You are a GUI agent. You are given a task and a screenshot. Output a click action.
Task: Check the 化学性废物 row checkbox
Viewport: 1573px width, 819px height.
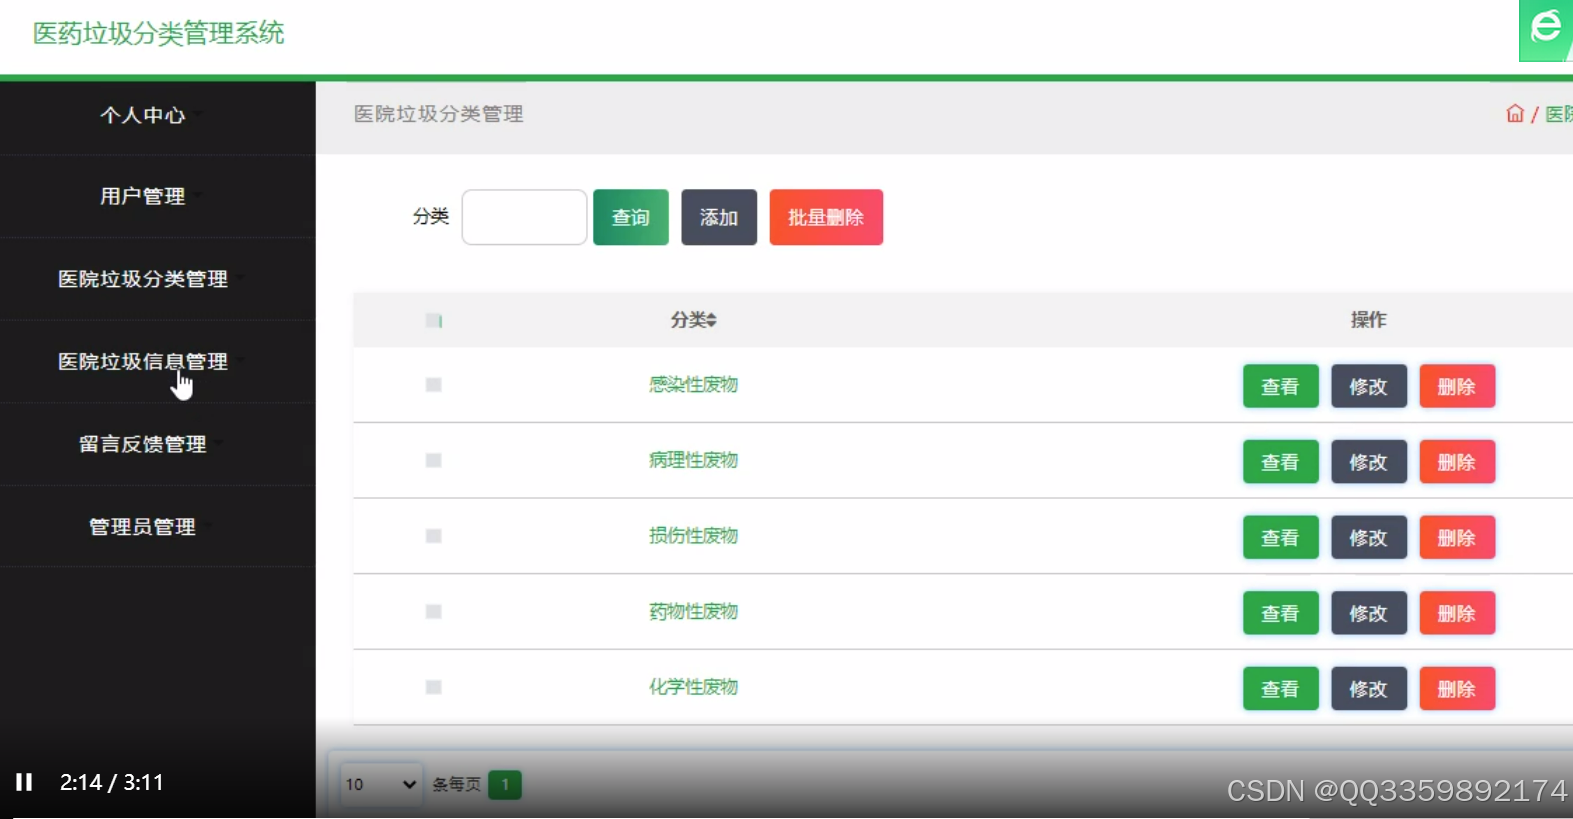(x=433, y=687)
